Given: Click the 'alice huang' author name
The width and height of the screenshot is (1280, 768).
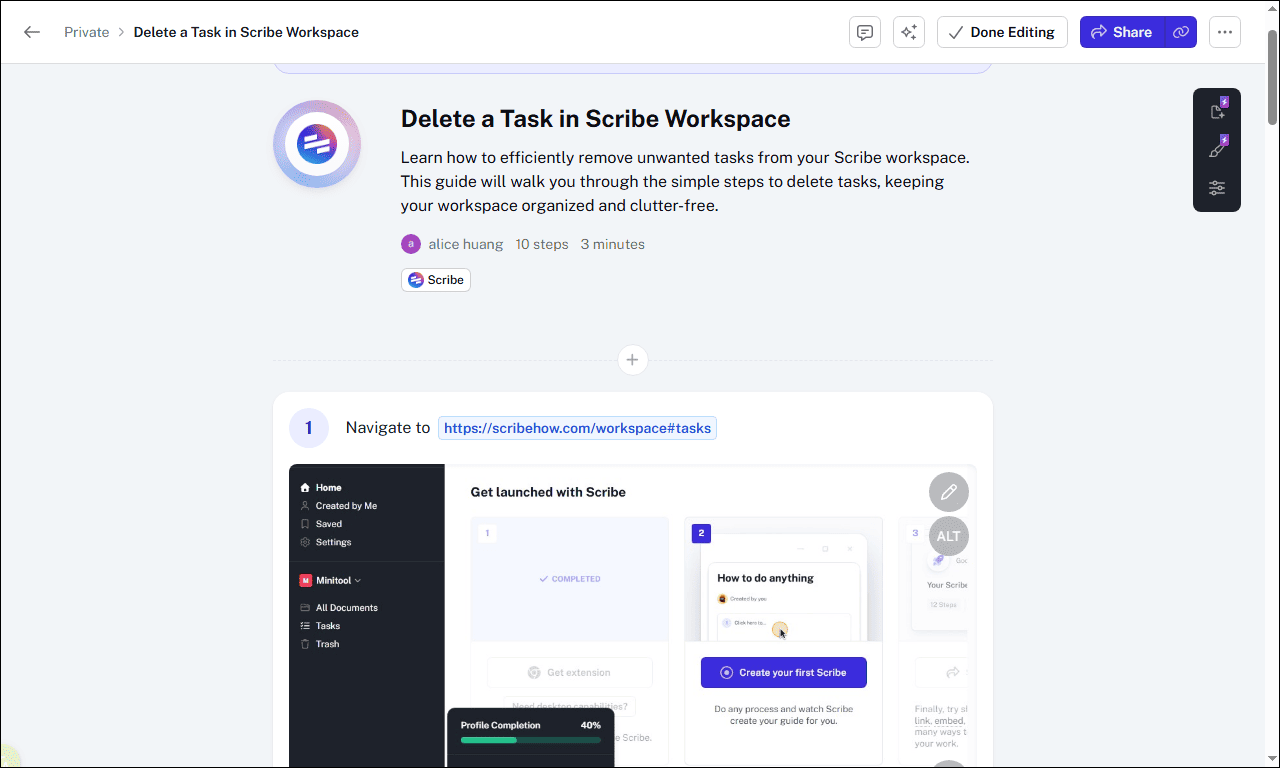Looking at the screenshot, I should 466,244.
